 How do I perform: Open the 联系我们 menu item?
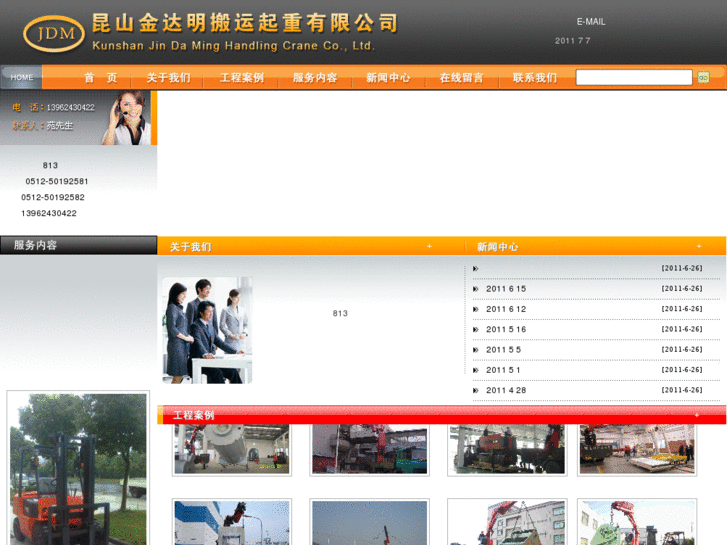pyautogui.click(x=535, y=77)
